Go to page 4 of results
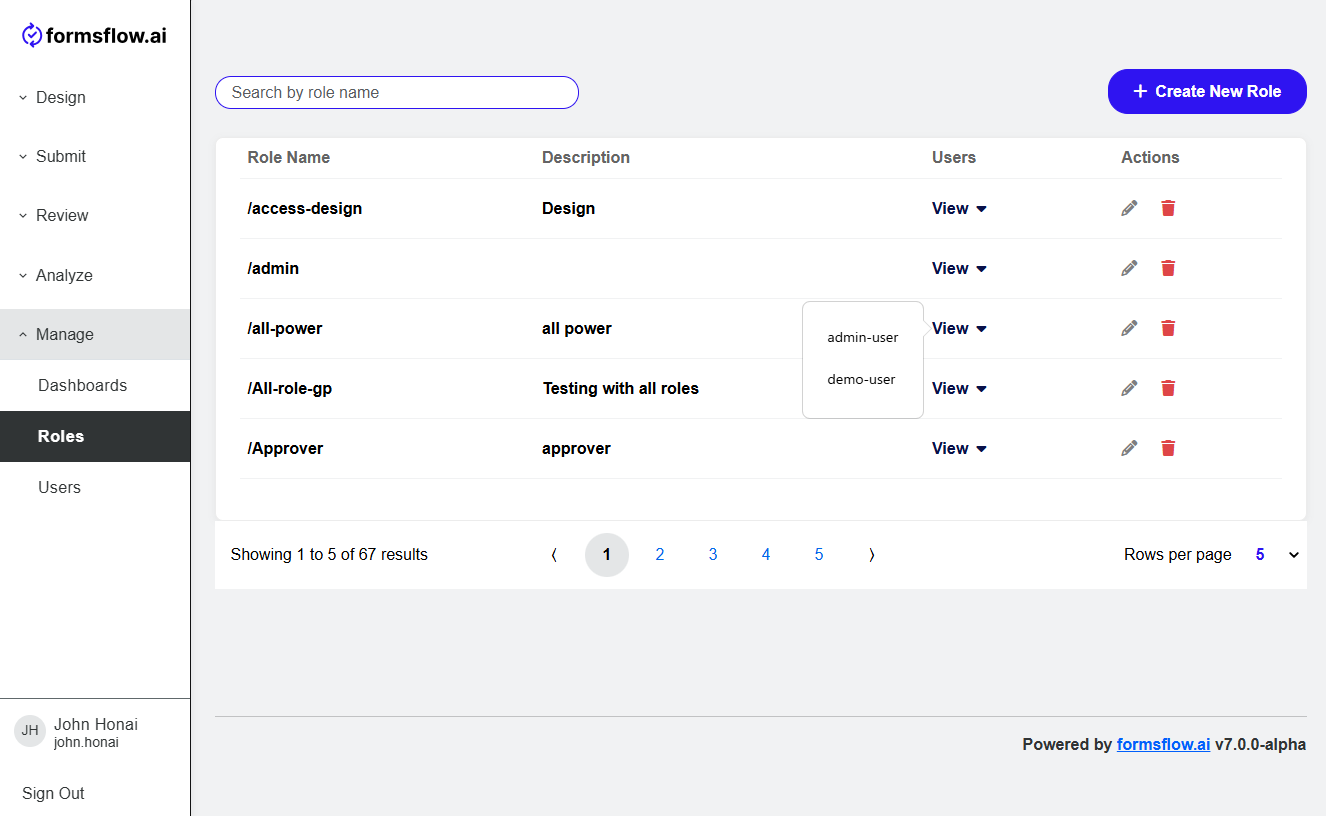 point(766,555)
